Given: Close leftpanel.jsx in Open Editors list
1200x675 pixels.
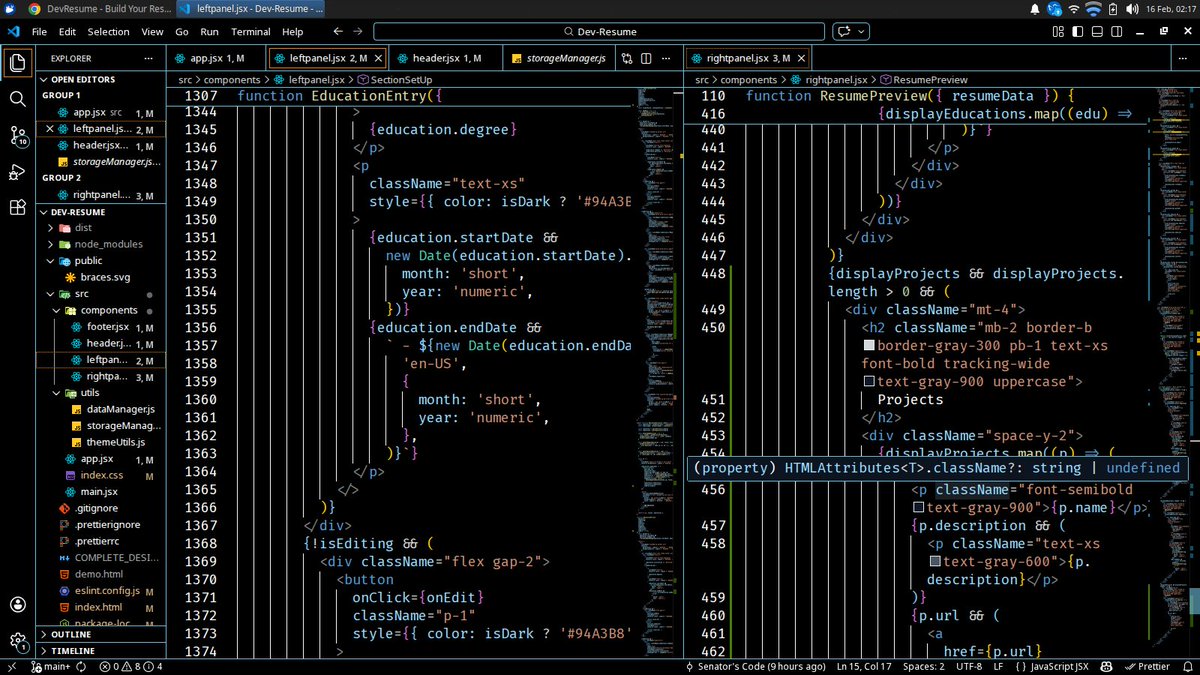Looking at the screenshot, I should (x=50, y=130).
